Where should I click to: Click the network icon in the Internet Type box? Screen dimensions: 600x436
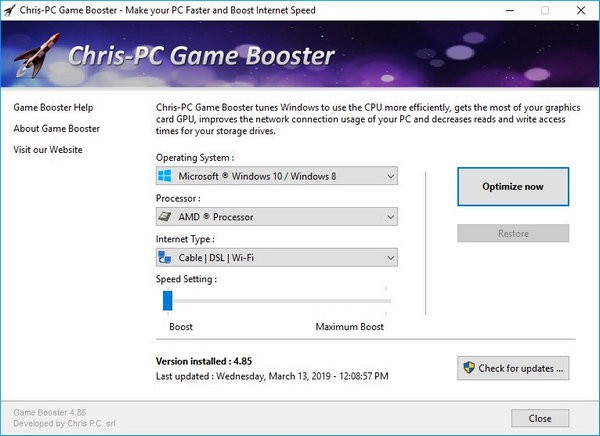[165, 258]
